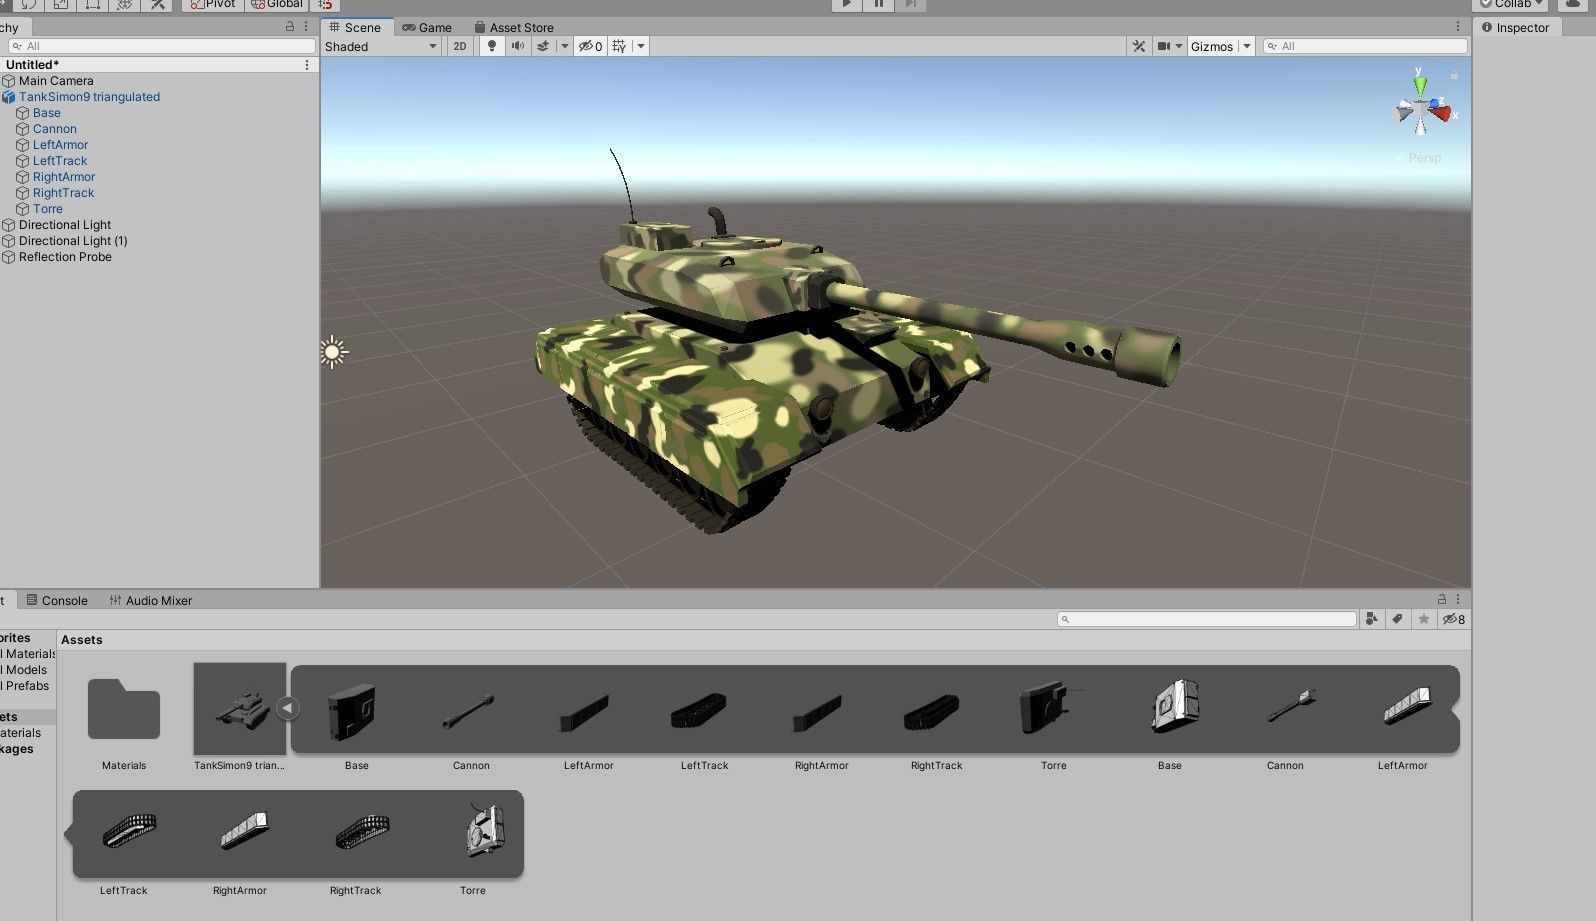Select the Scene tab
Viewport: 1596px width, 921px height.
[355, 27]
